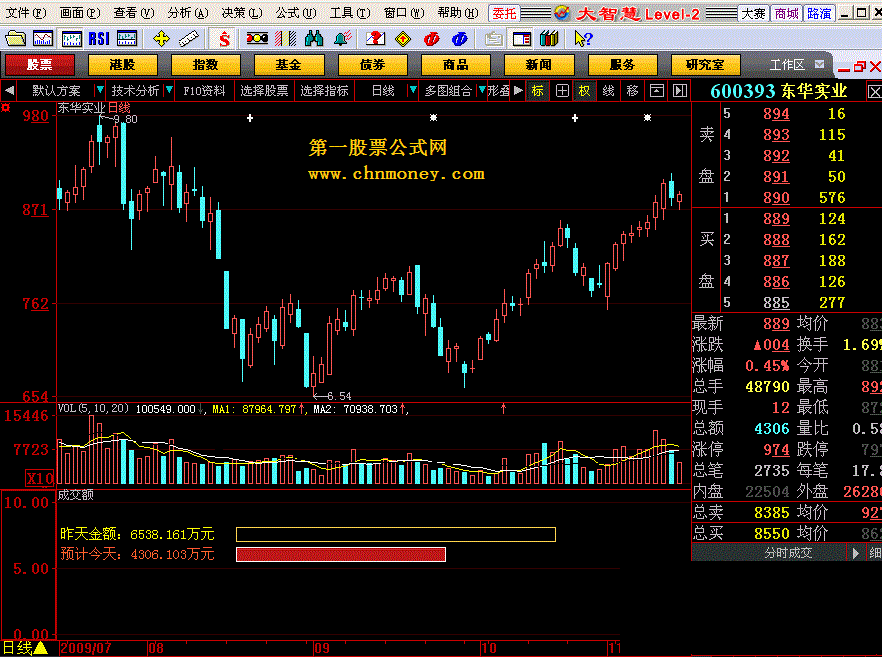Switch to the 港股 tab

pyautogui.click(x=123, y=65)
